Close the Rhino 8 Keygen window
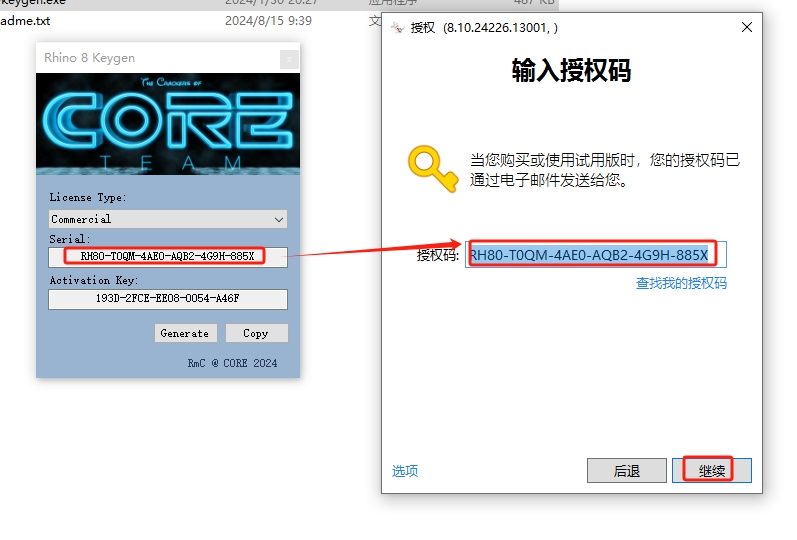 tap(288, 58)
